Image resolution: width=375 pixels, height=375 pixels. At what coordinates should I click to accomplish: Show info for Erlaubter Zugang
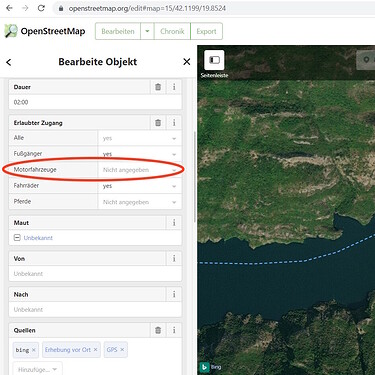pos(174,123)
